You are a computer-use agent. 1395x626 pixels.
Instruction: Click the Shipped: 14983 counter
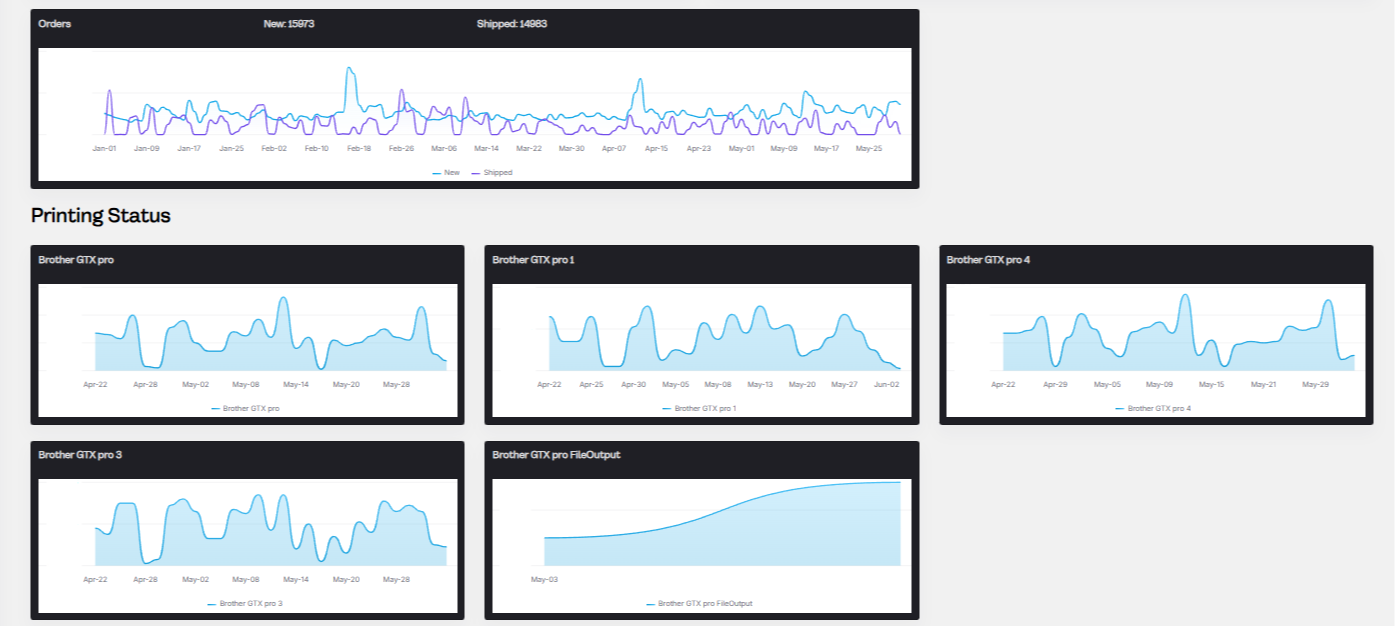point(512,24)
